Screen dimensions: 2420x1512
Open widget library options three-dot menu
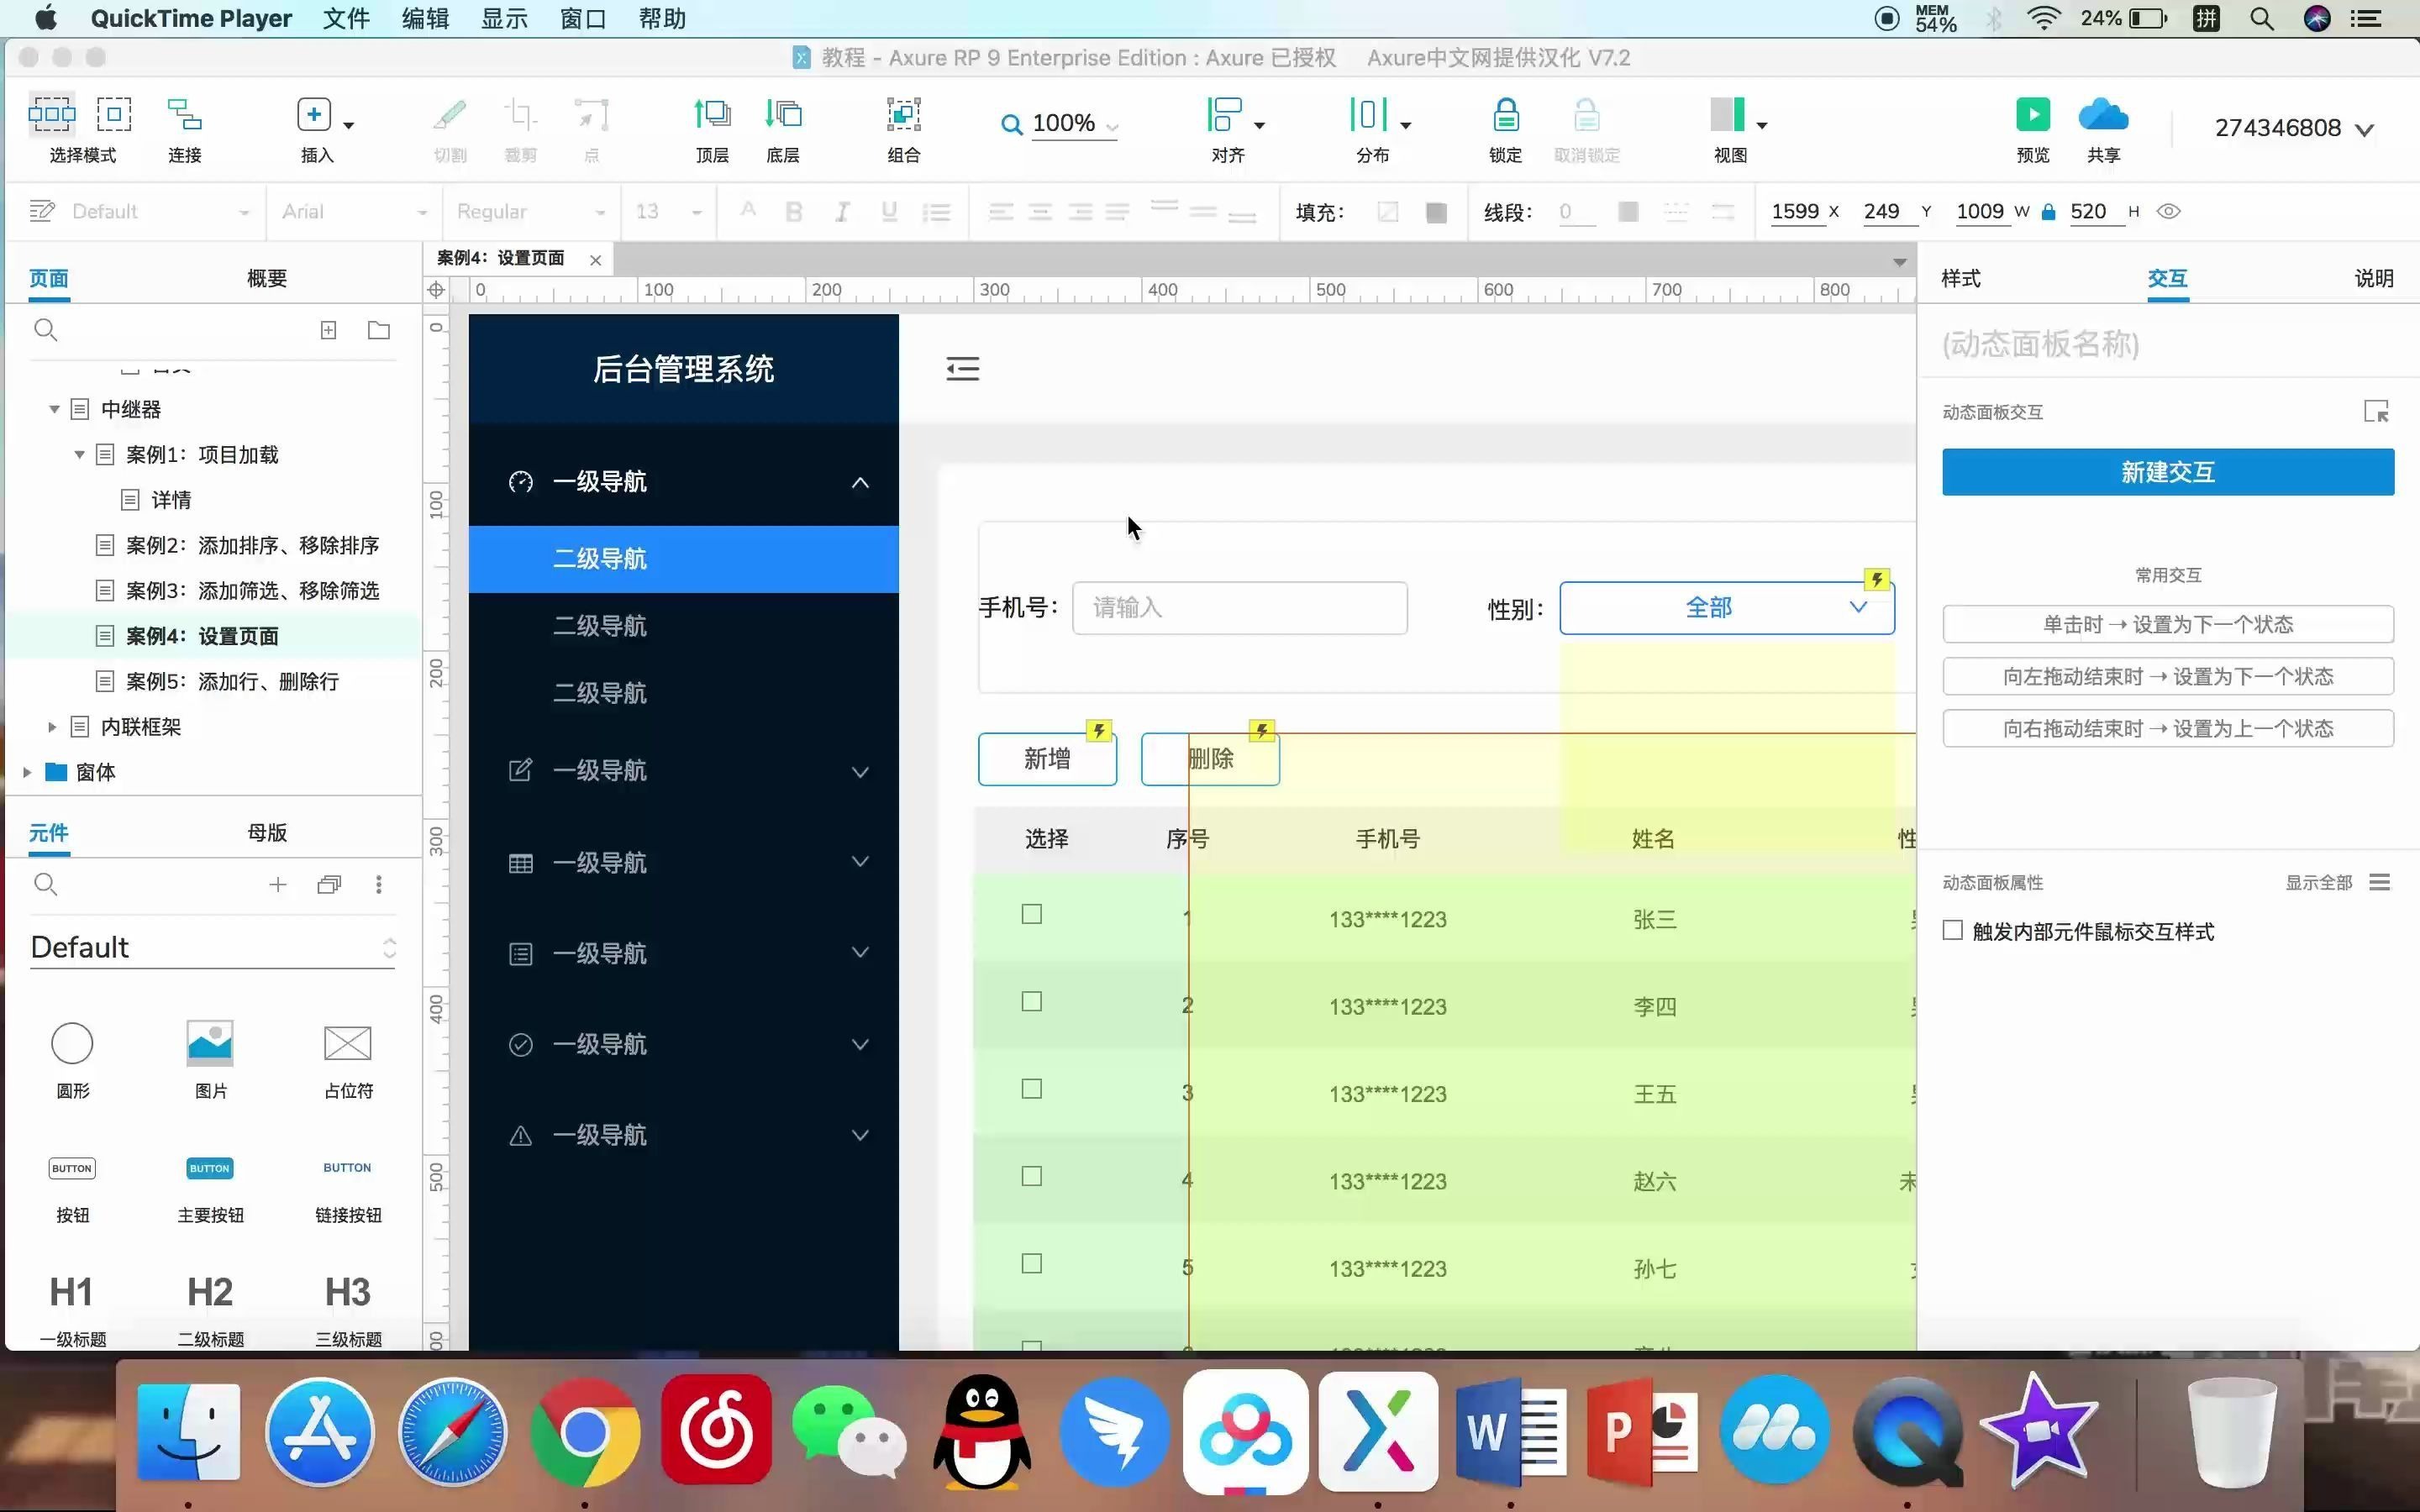click(379, 884)
